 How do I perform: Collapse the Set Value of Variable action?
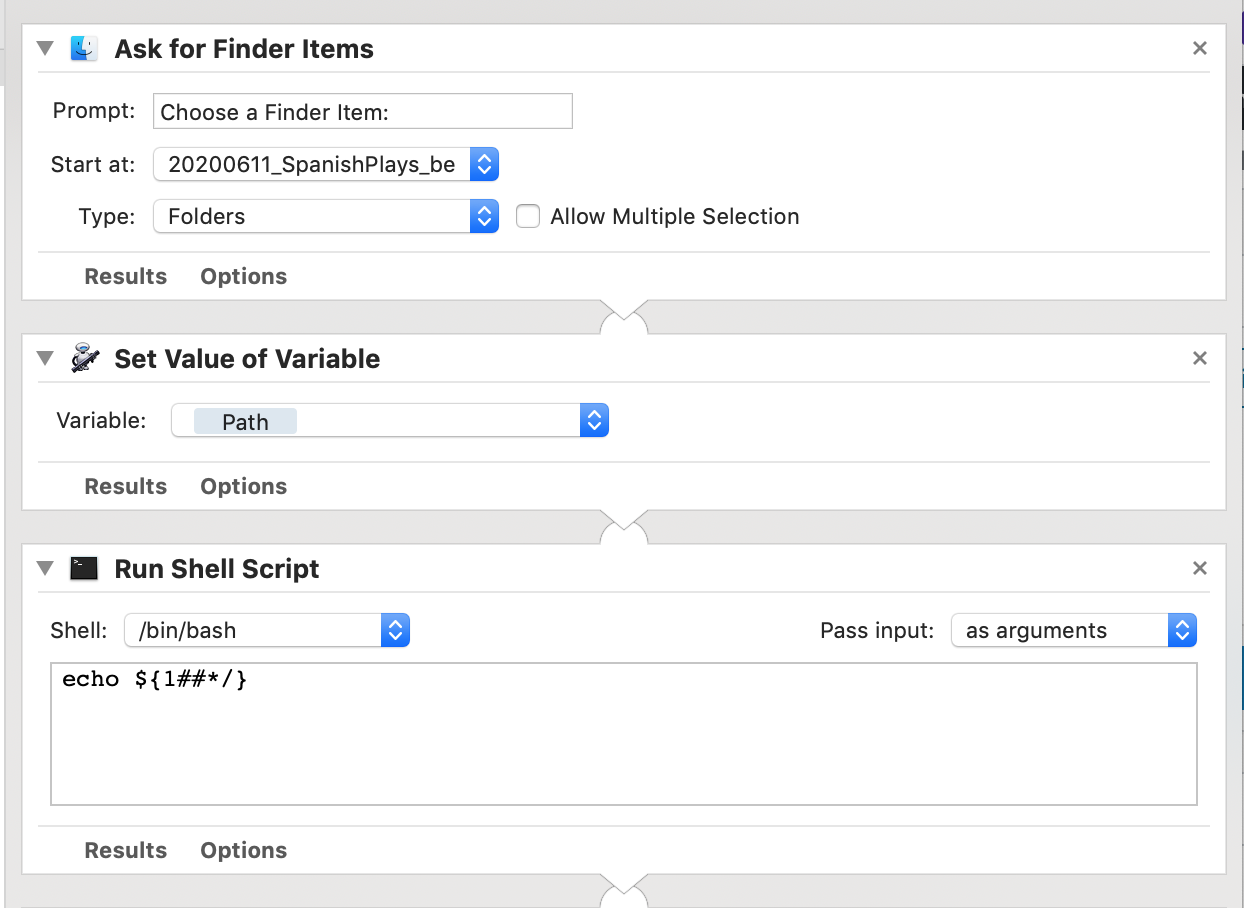[x=44, y=359]
